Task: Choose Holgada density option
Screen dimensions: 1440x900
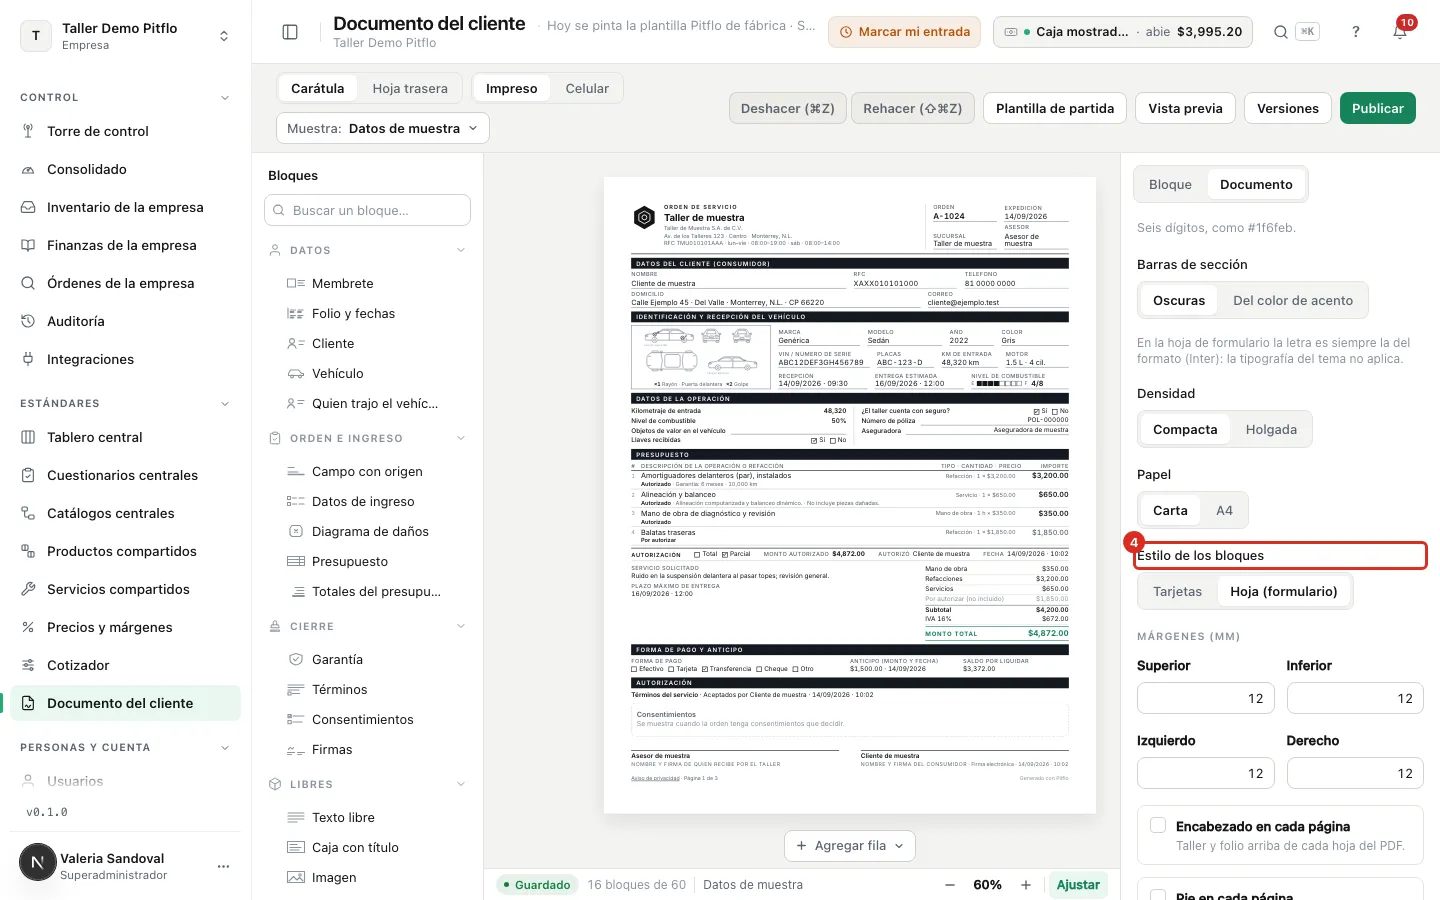Action: (x=1271, y=429)
